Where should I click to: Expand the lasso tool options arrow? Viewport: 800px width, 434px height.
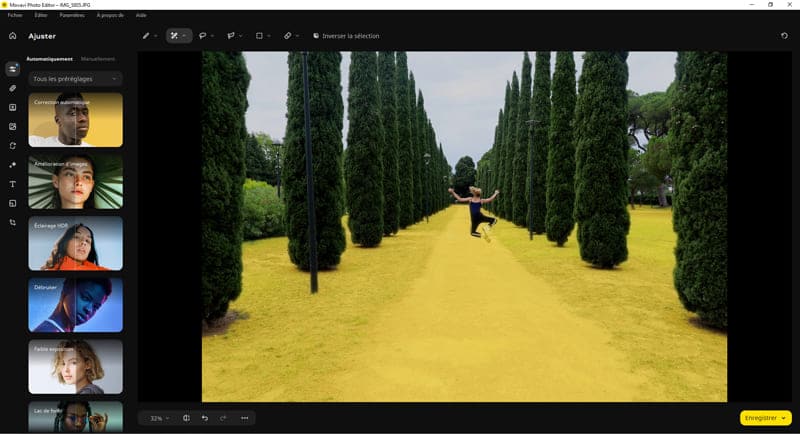212,36
